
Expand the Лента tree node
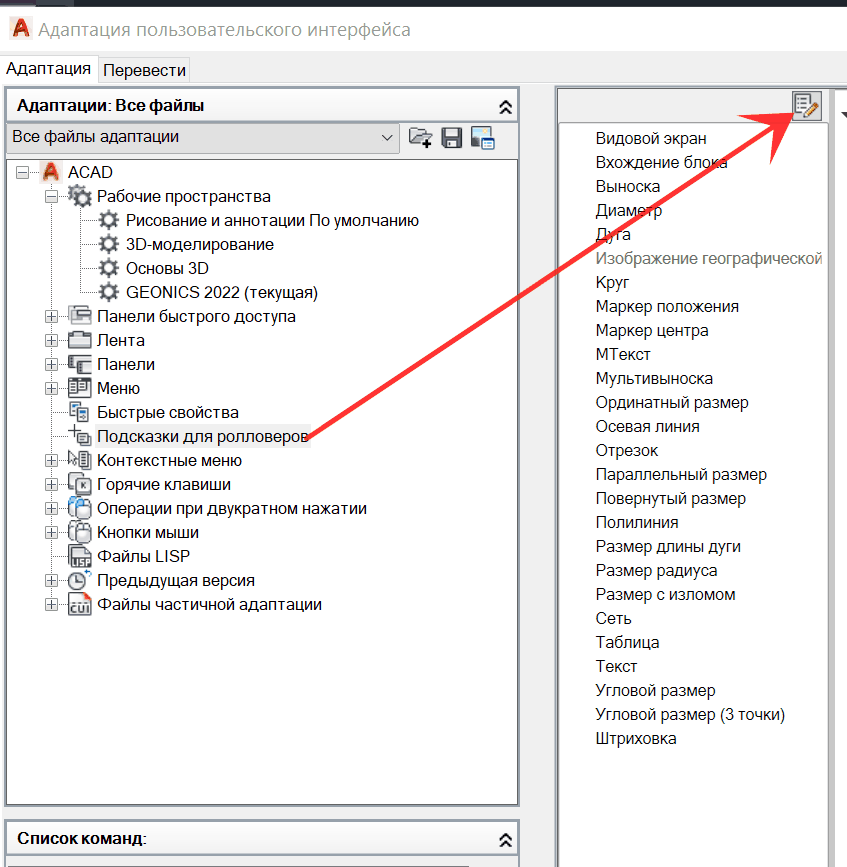click(52, 341)
